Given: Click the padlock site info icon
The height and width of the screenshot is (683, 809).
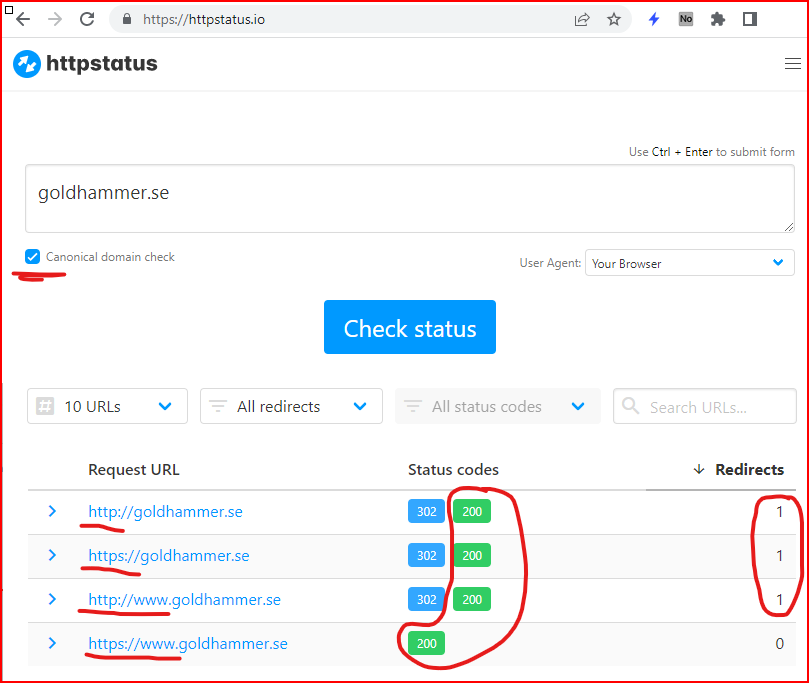Looking at the screenshot, I should (x=126, y=19).
